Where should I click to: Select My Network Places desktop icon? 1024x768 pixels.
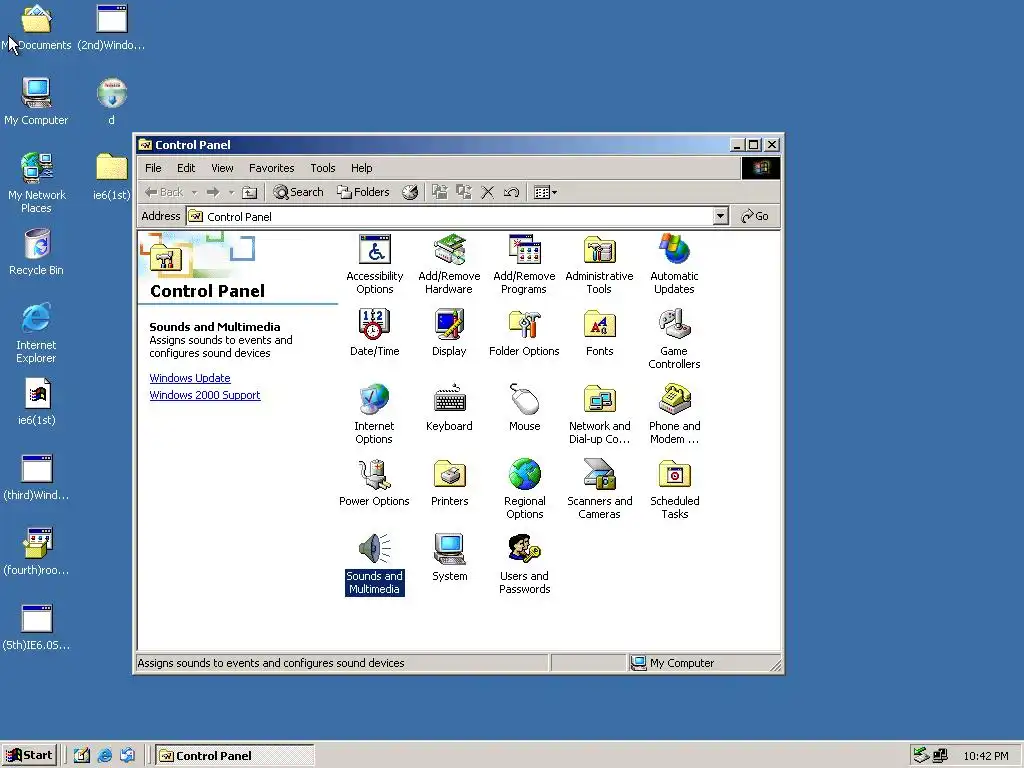pyautogui.click(x=37, y=182)
